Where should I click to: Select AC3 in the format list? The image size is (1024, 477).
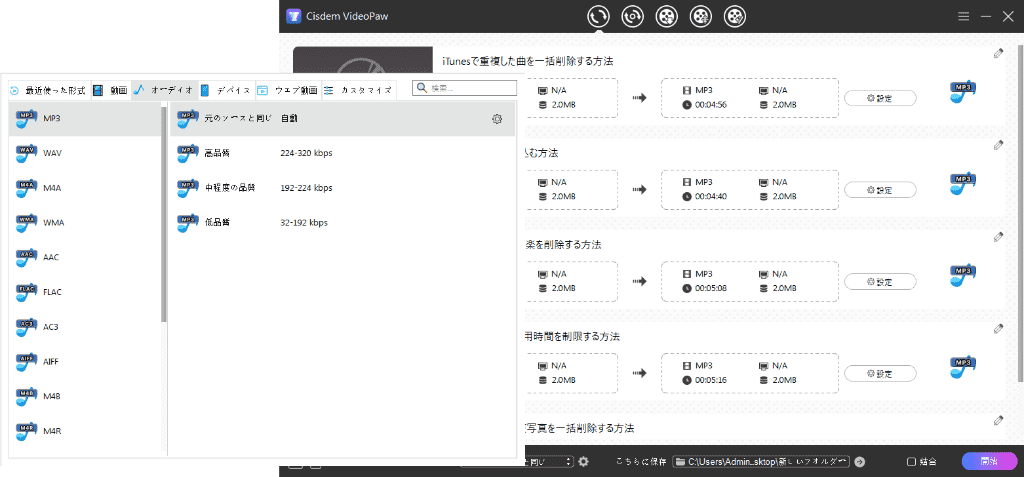pyautogui.click(x=85, y=326)
